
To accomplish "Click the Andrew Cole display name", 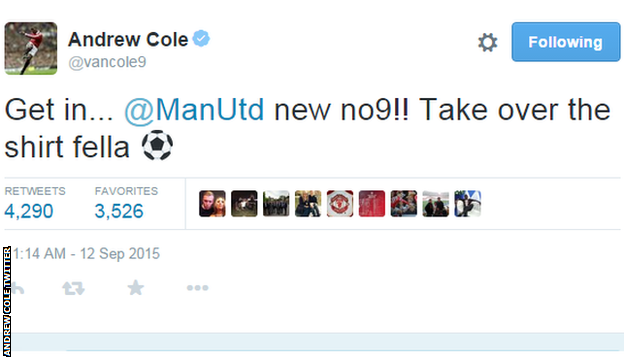I will [x=128, y=39].
